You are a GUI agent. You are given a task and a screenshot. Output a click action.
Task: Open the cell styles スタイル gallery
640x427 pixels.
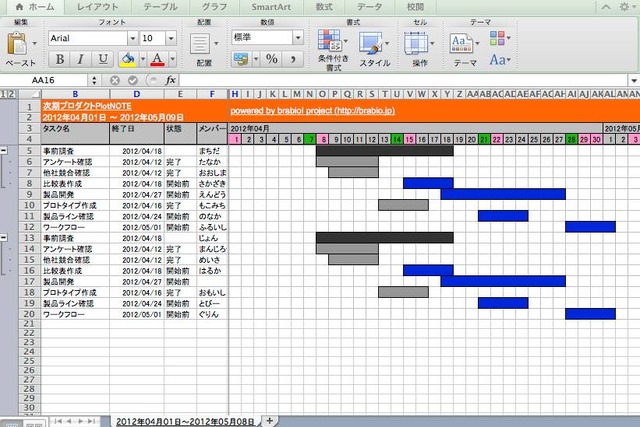click(373, 43)
